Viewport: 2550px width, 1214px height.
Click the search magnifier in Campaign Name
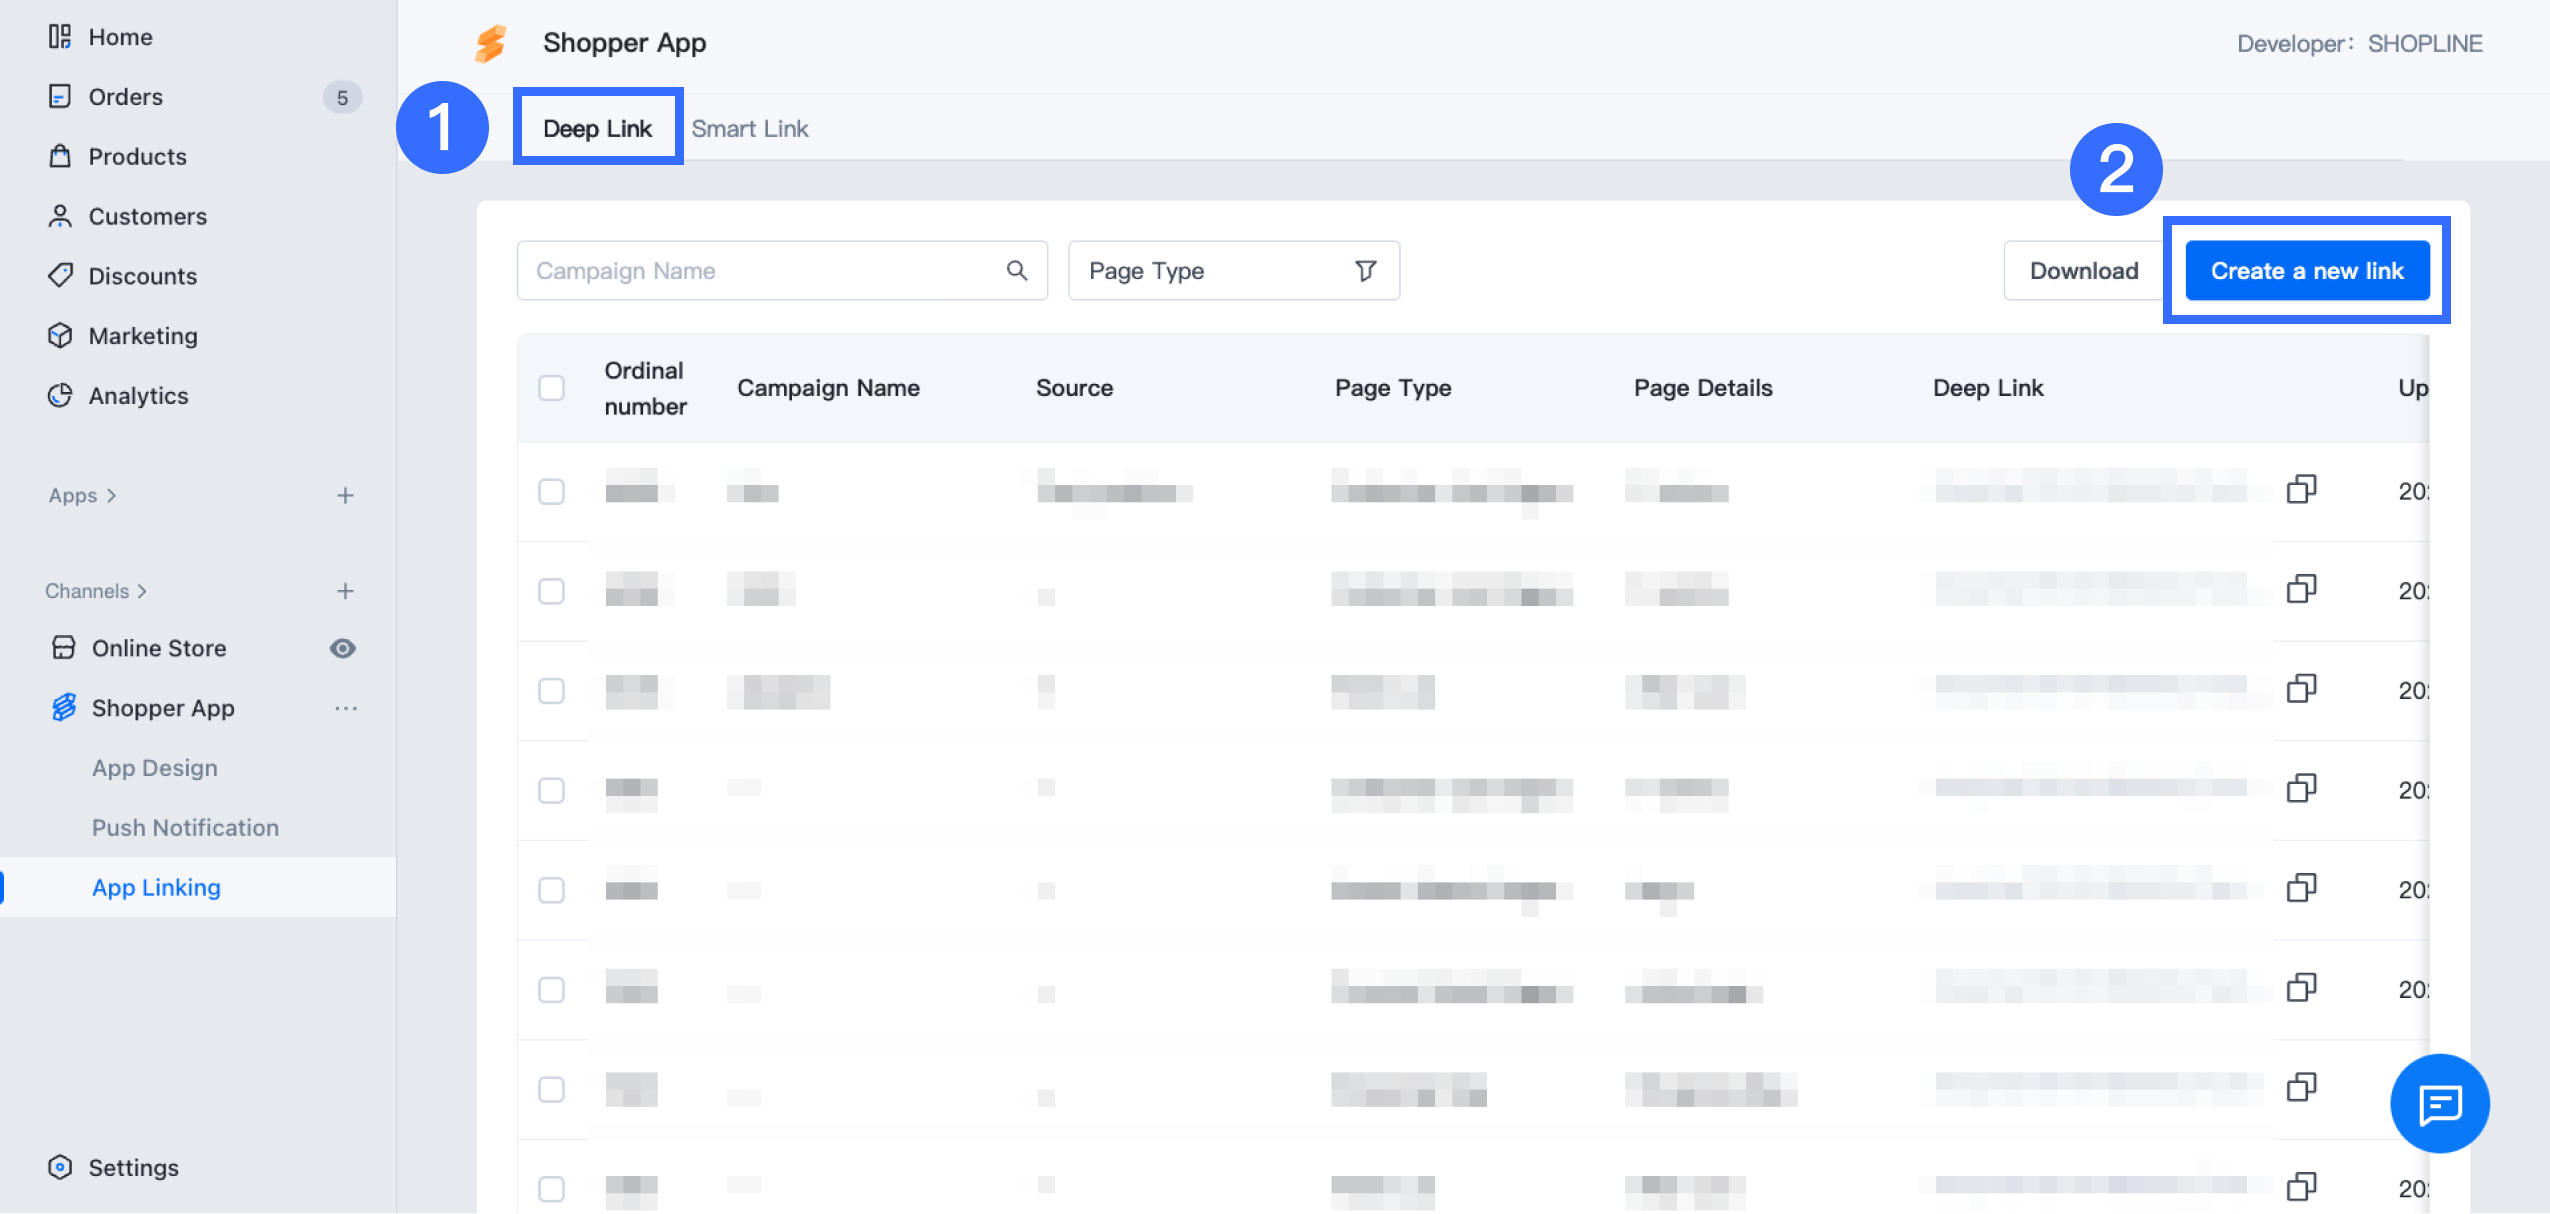tap(1017, 270)
